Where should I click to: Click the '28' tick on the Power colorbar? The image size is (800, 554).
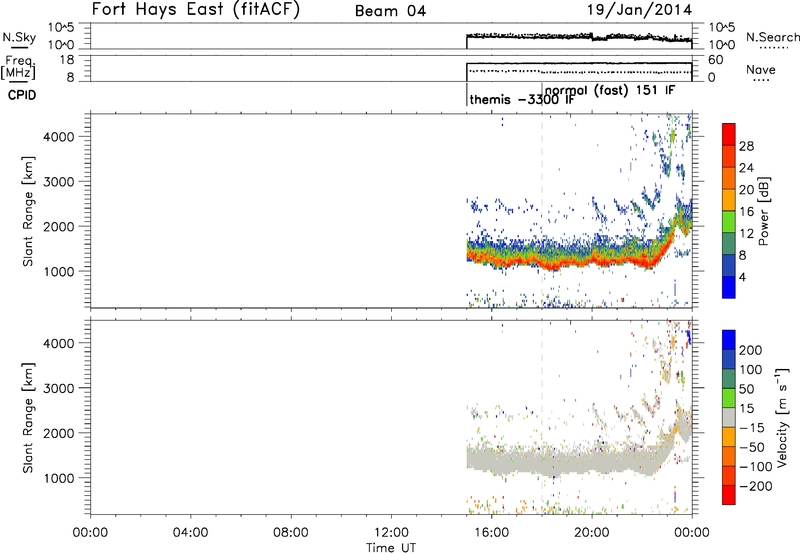tap(746, 146)
